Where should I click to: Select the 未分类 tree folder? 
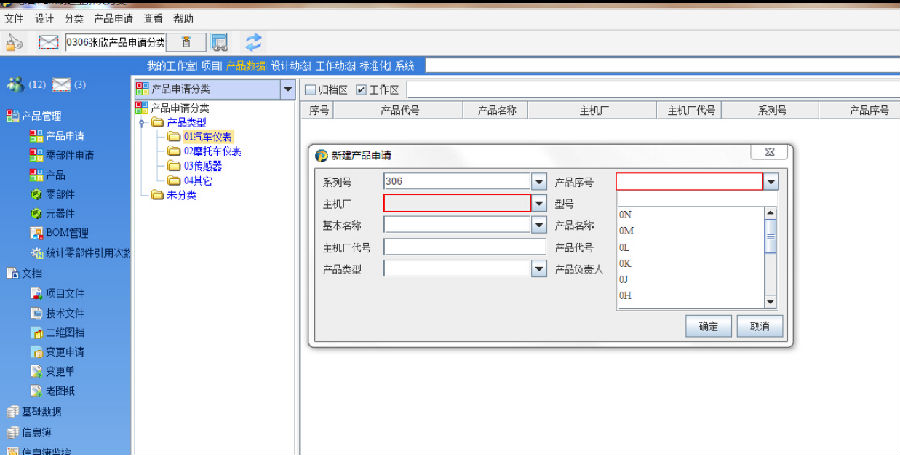pyautogui.click(x=174, y=195)
